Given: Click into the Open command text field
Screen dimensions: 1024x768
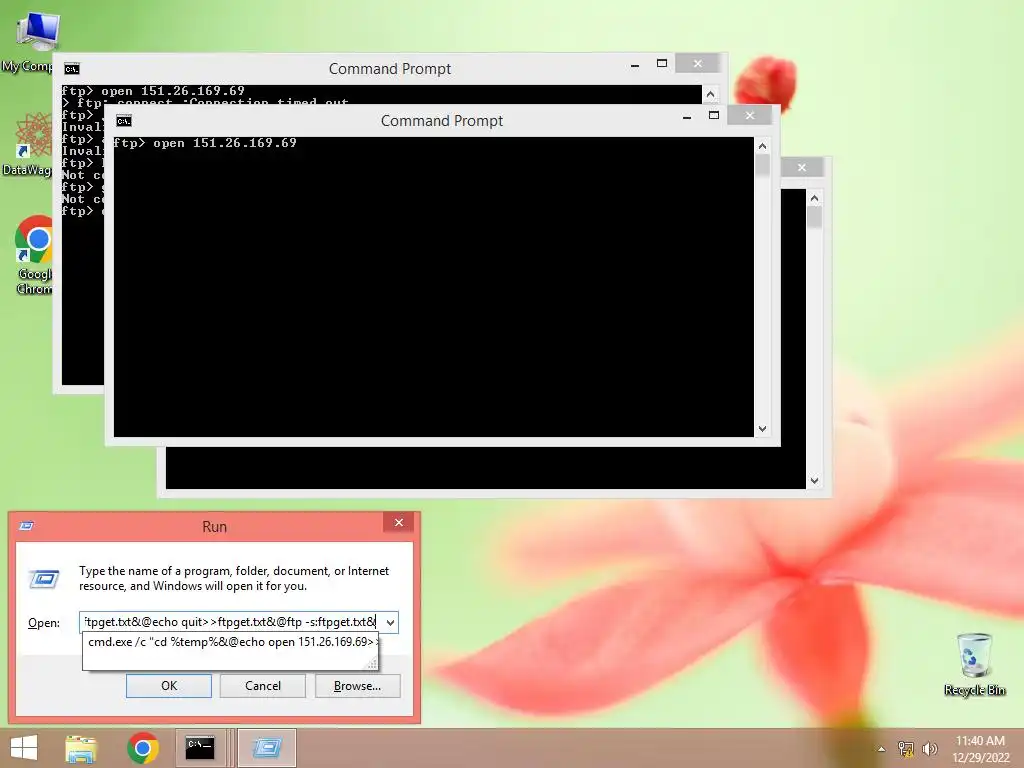Looking at the screenshot, I should pos(231,622).
